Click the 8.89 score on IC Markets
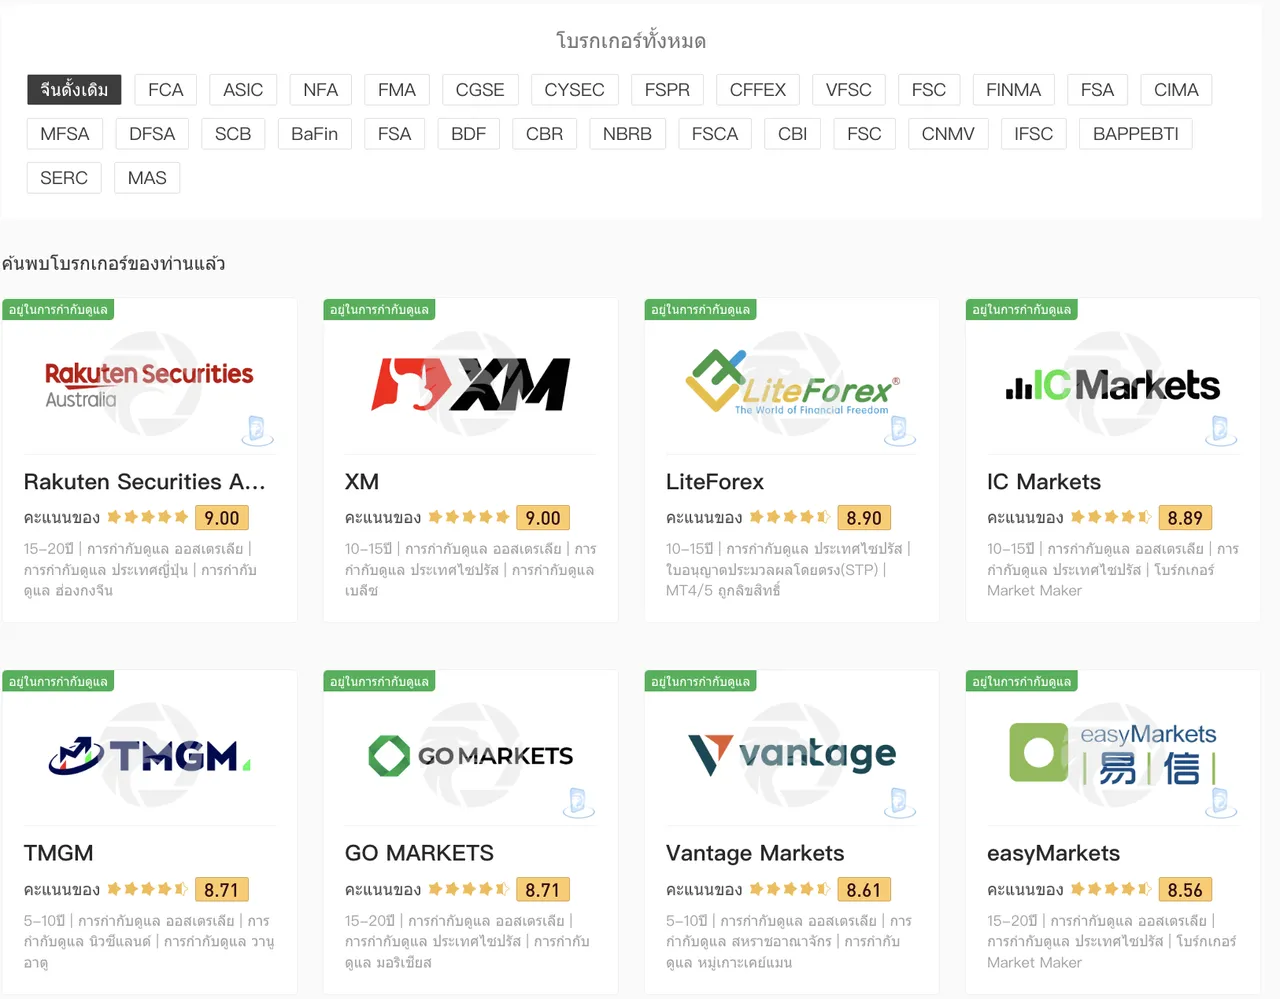The image size is (1280, 999). (1185, 518)
